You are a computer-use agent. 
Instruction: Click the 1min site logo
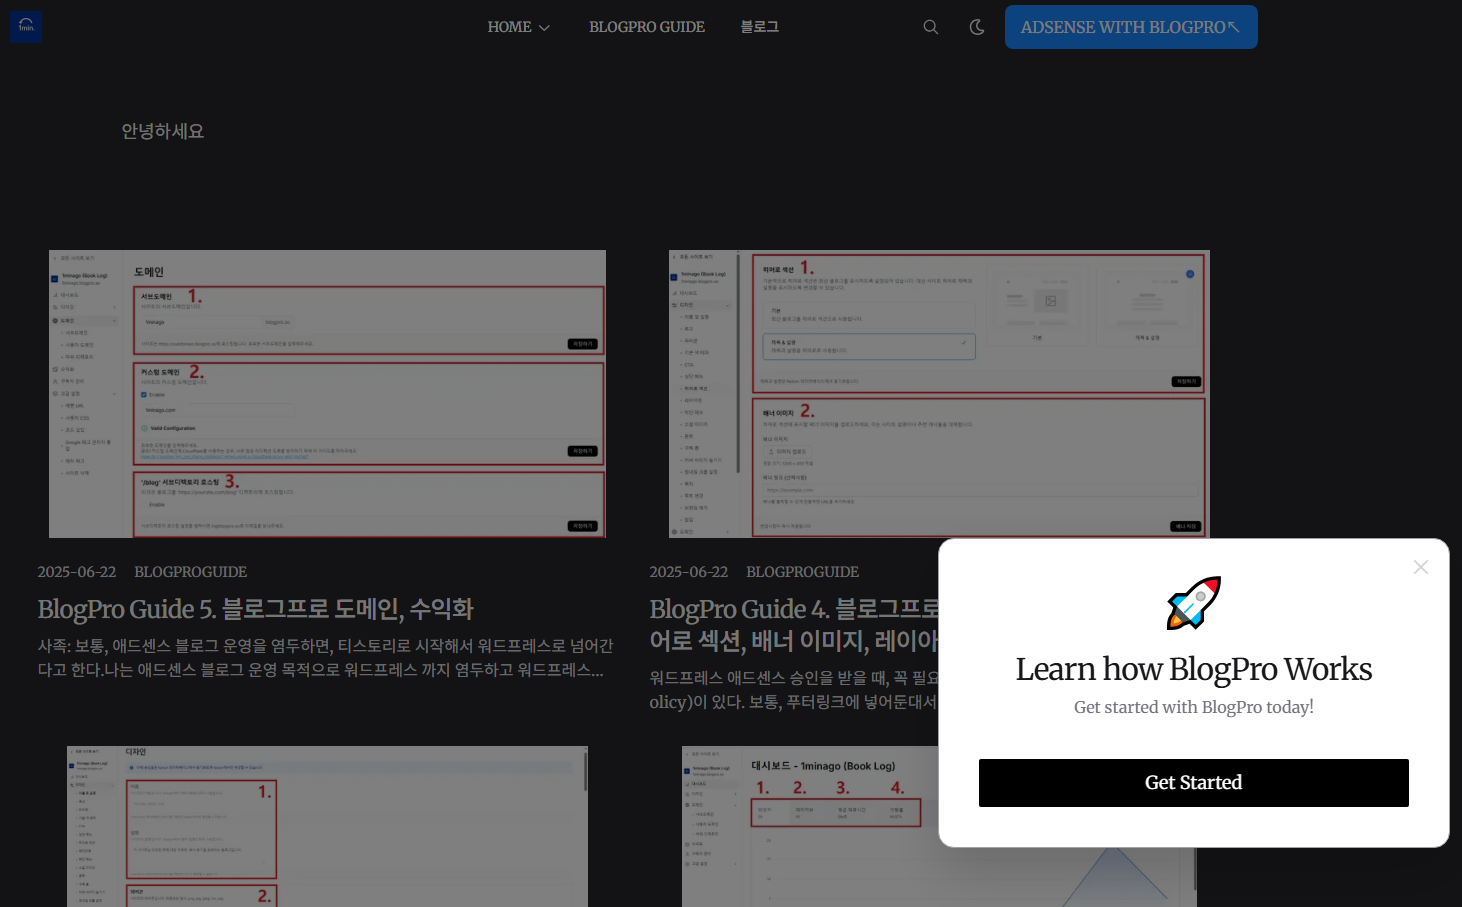[25, 27]
